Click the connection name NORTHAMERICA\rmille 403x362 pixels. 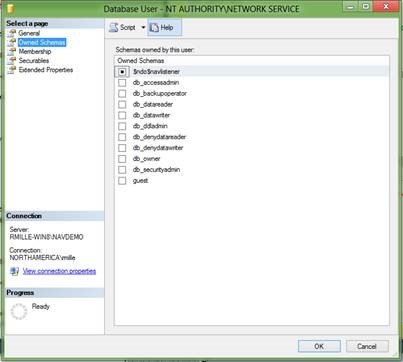(x=42, y=258)
